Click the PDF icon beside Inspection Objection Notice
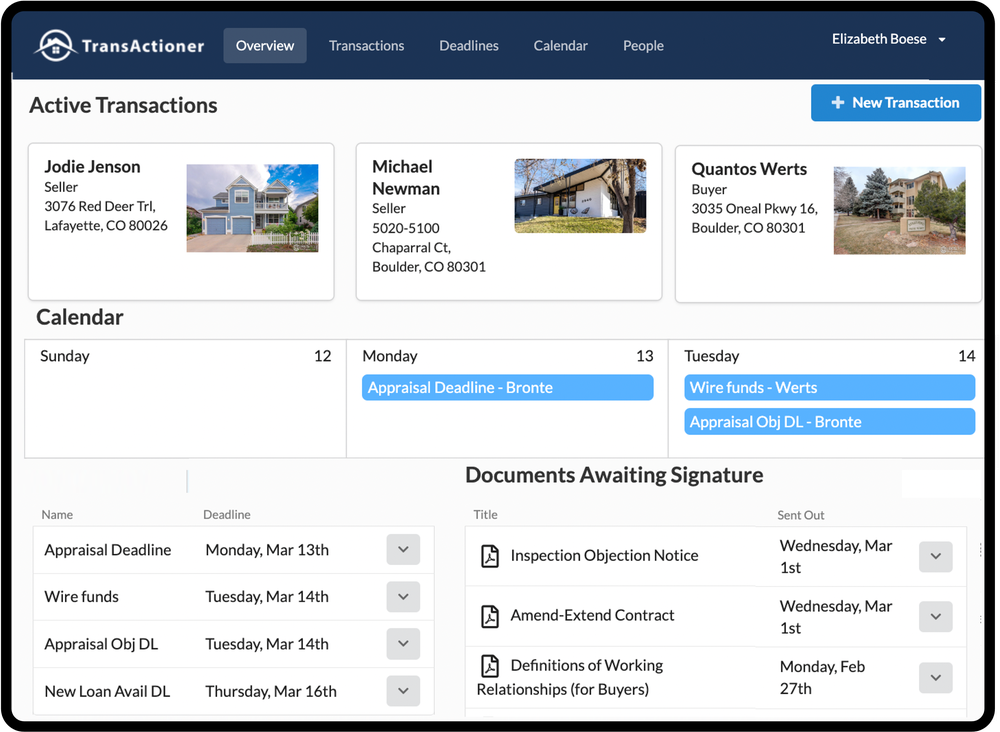The width and height of the screenshot is (1000, 732). pos(489,556)
